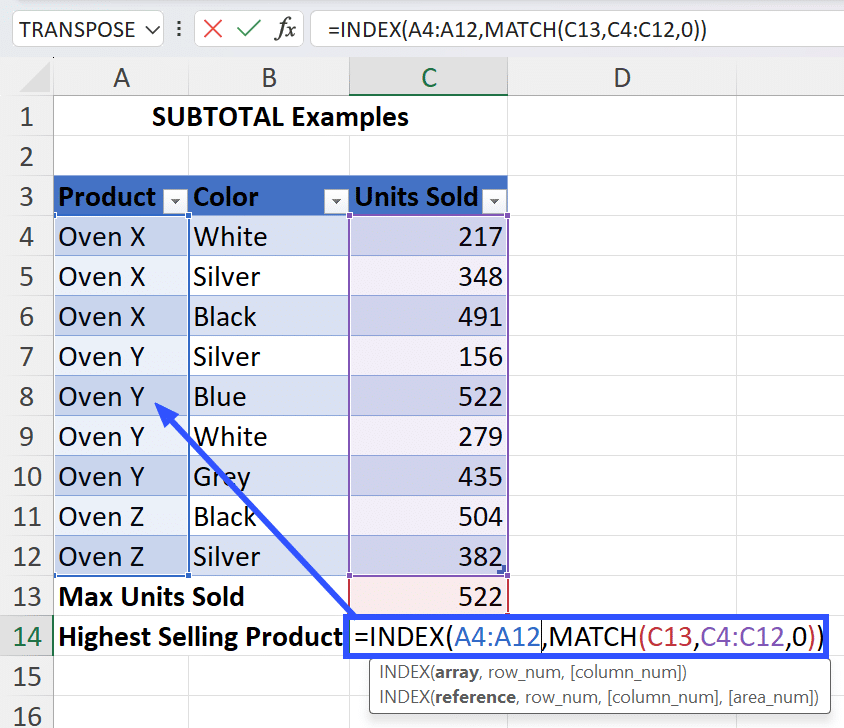The height and width of the screenshot is (728, 844).
Task: Click Oven Z in row 12
Action: pyautogui.click(x=121, y=556)
